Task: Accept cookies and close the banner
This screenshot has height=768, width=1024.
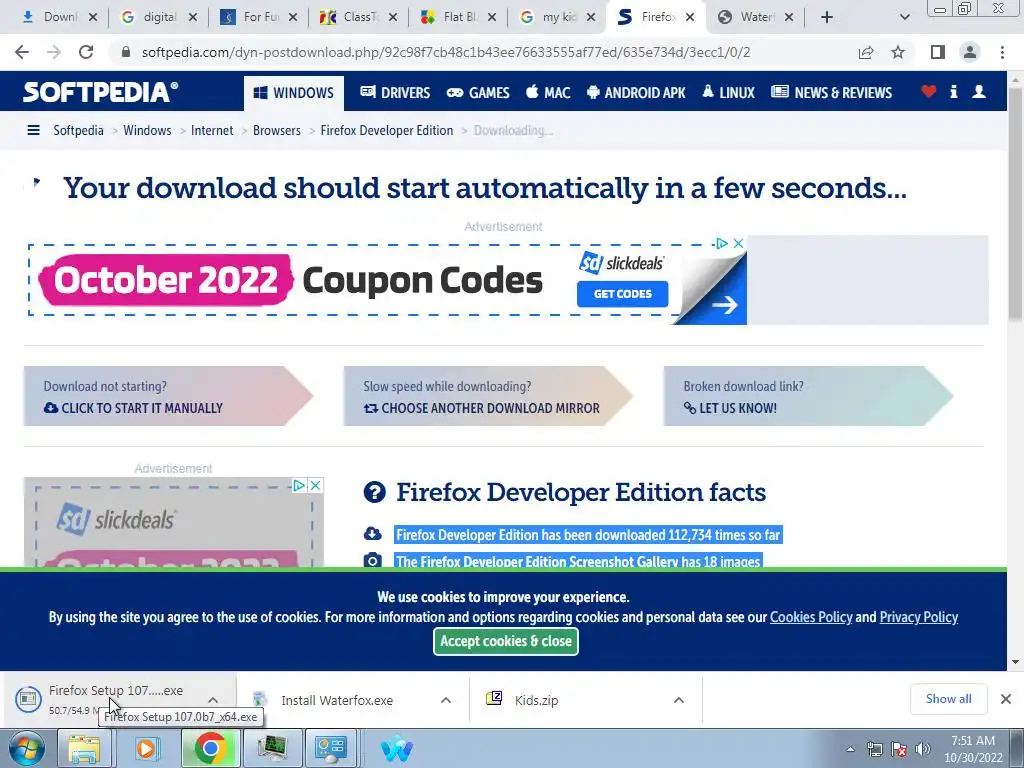Action: pyautogui.click(x=505, y=641)
